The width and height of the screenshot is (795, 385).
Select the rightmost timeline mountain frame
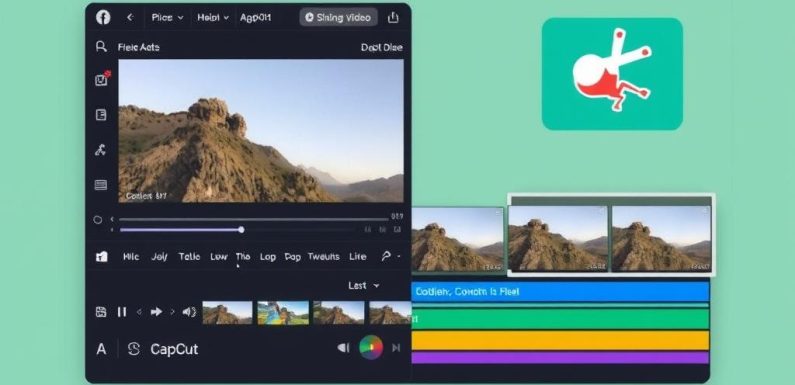pos(661,238)
